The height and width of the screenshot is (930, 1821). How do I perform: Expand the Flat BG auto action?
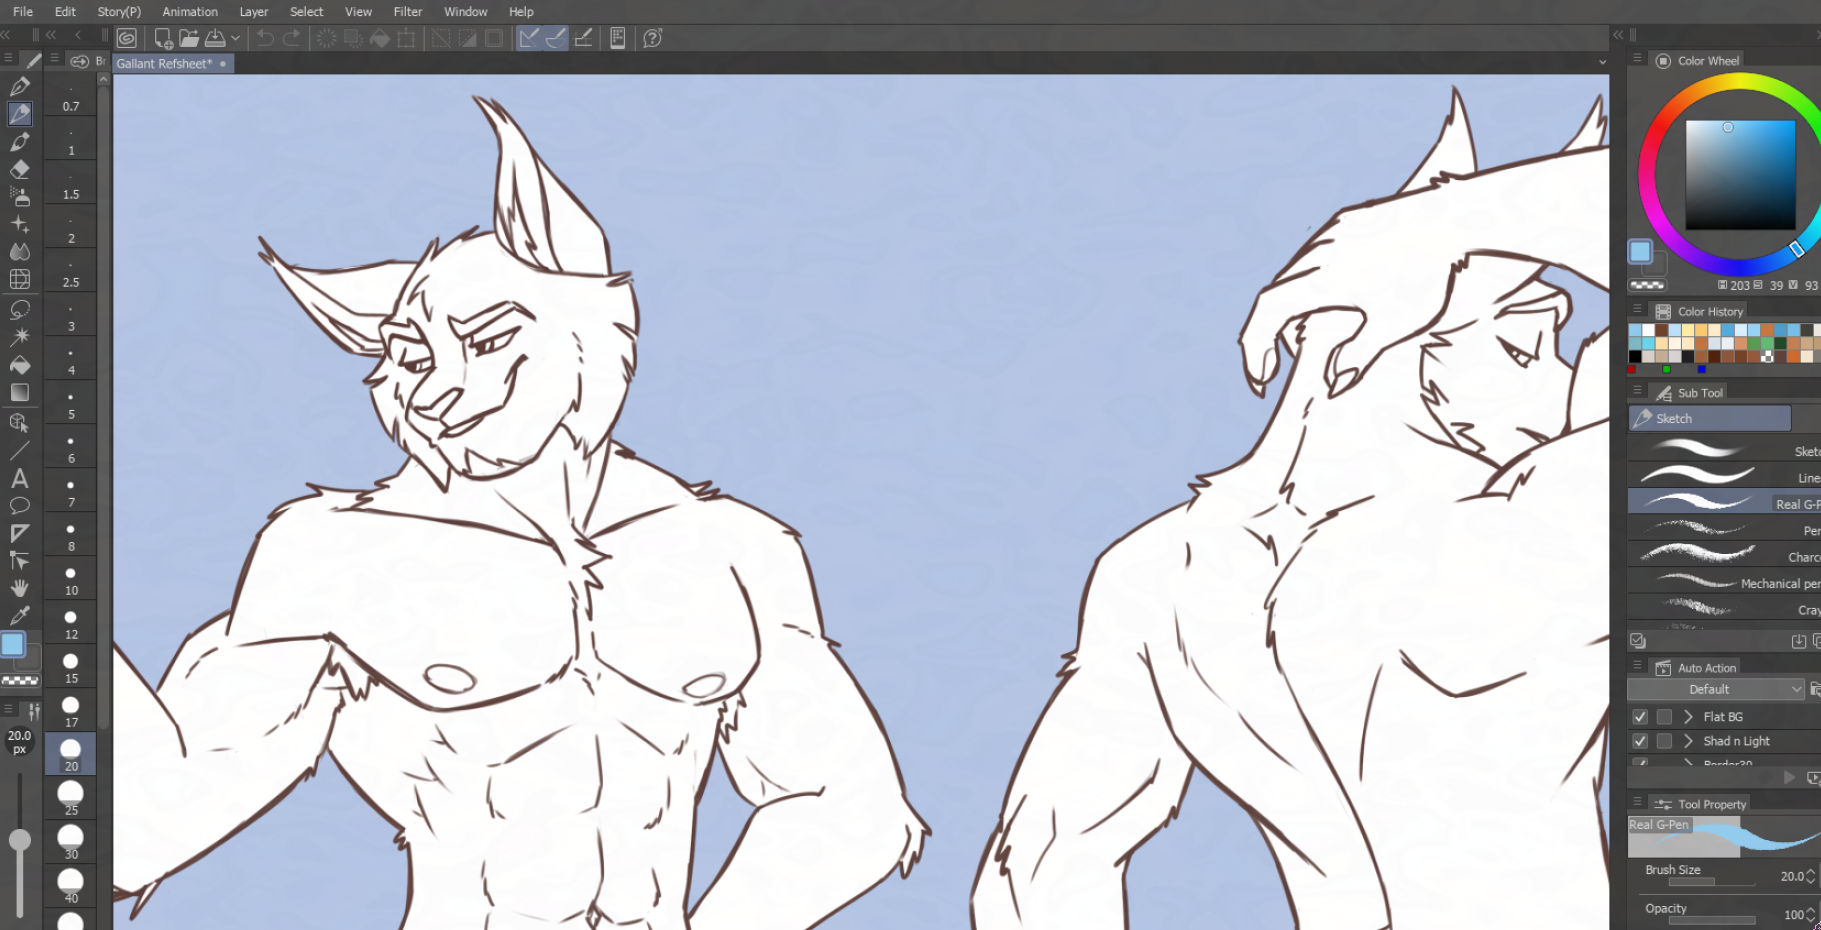(1688, 717)
